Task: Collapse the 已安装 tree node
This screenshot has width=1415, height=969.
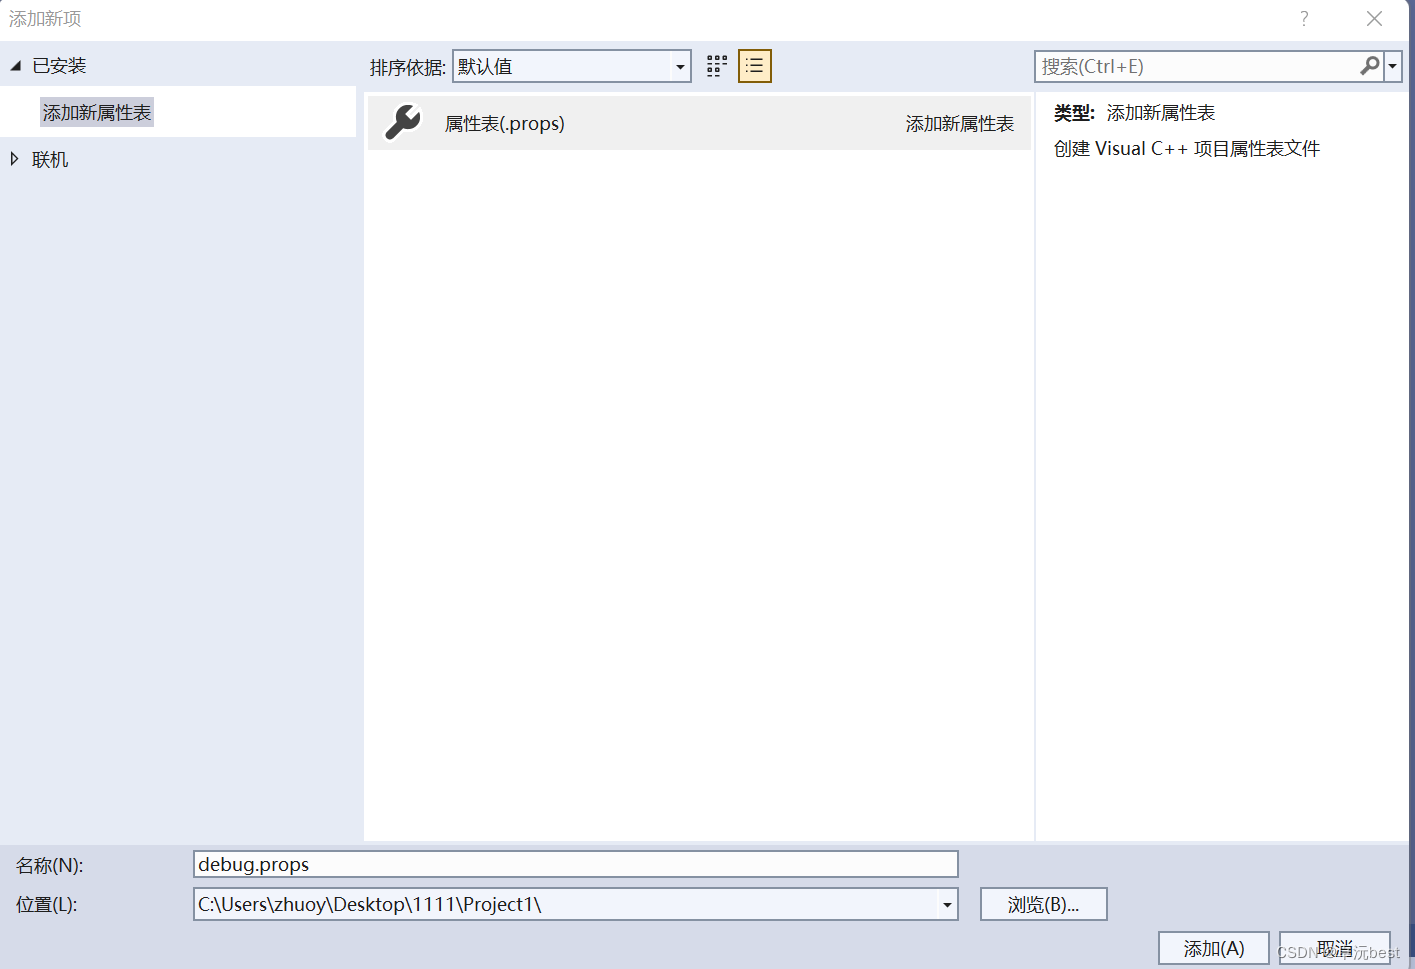Action: 14,65
